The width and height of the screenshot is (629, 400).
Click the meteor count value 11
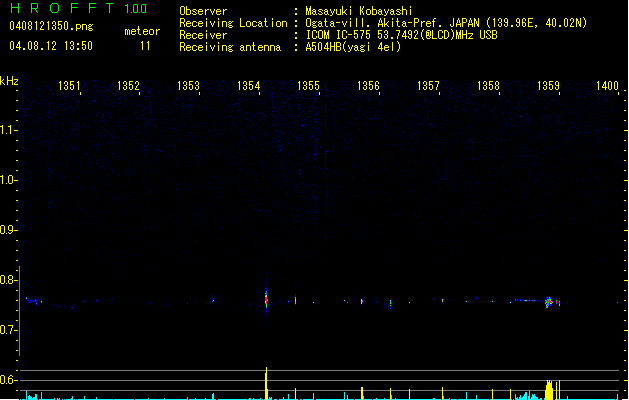145,46
